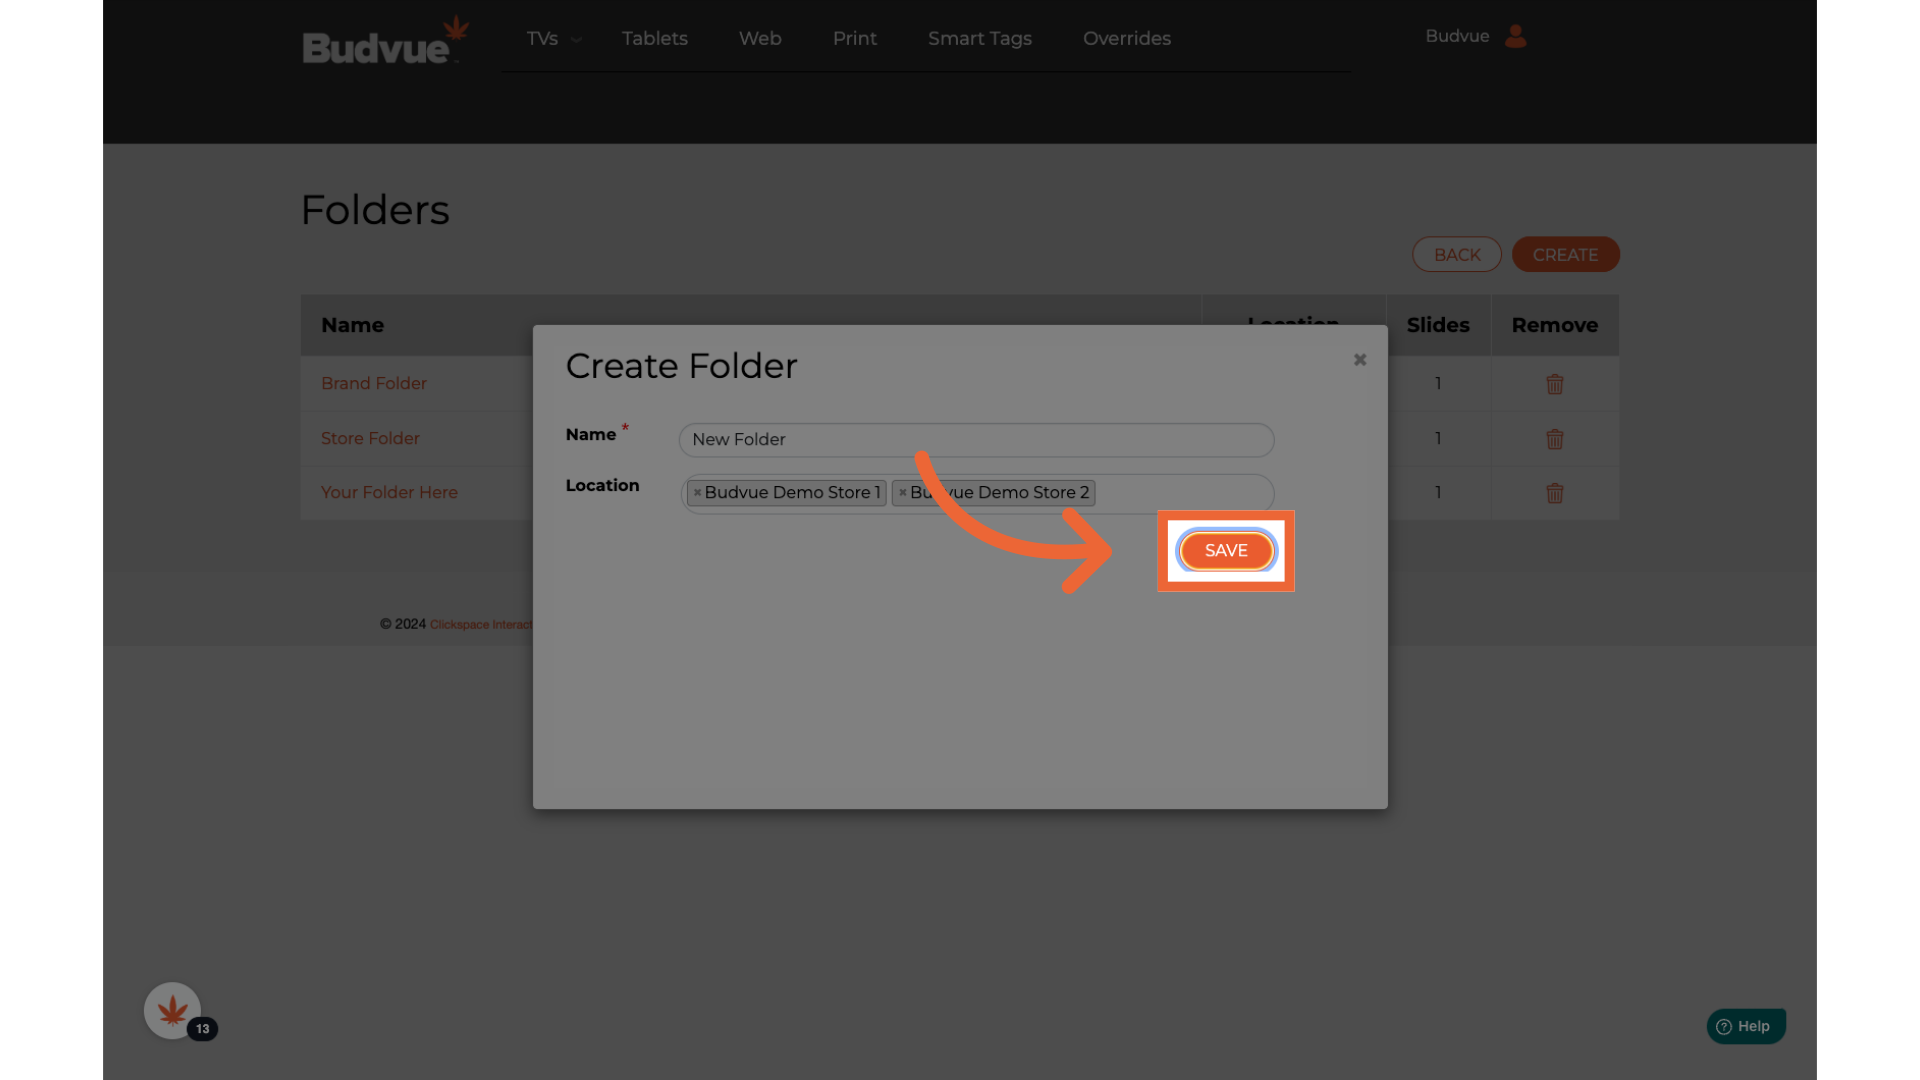Click the BACK button
The width and height of the screenshot is (1920, 1080).
click(1456, 255)
